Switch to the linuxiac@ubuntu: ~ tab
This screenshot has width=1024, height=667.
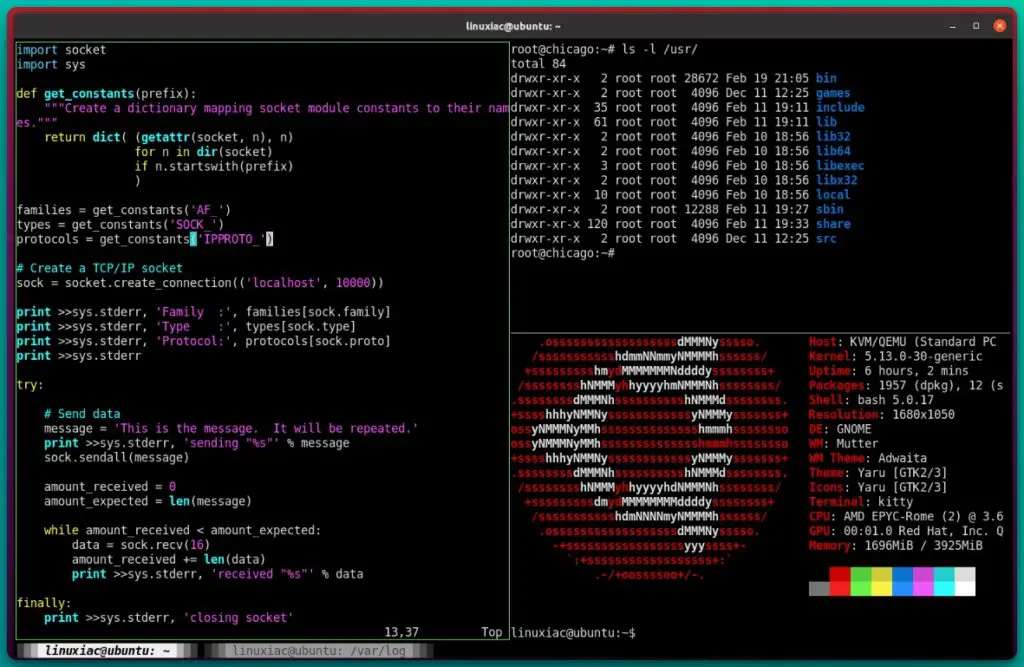coord(107,651)
